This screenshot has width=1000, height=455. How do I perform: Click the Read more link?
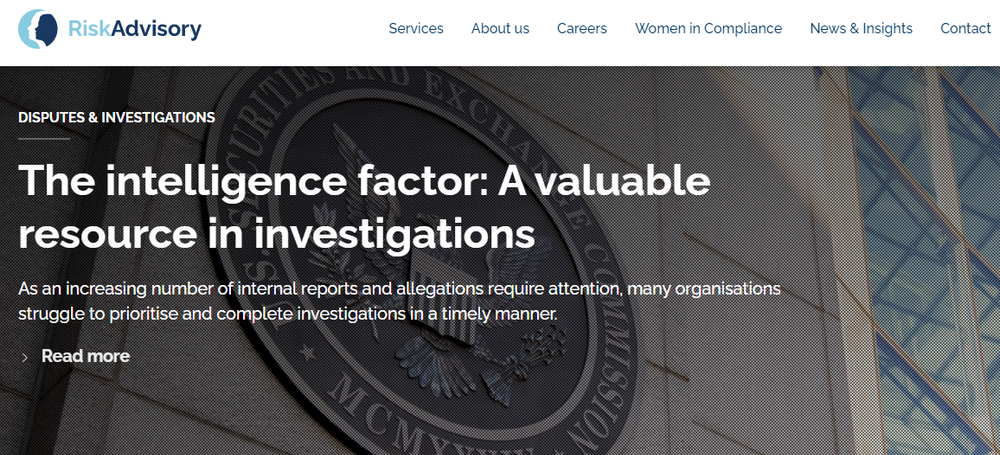click(x=85, y=356)
